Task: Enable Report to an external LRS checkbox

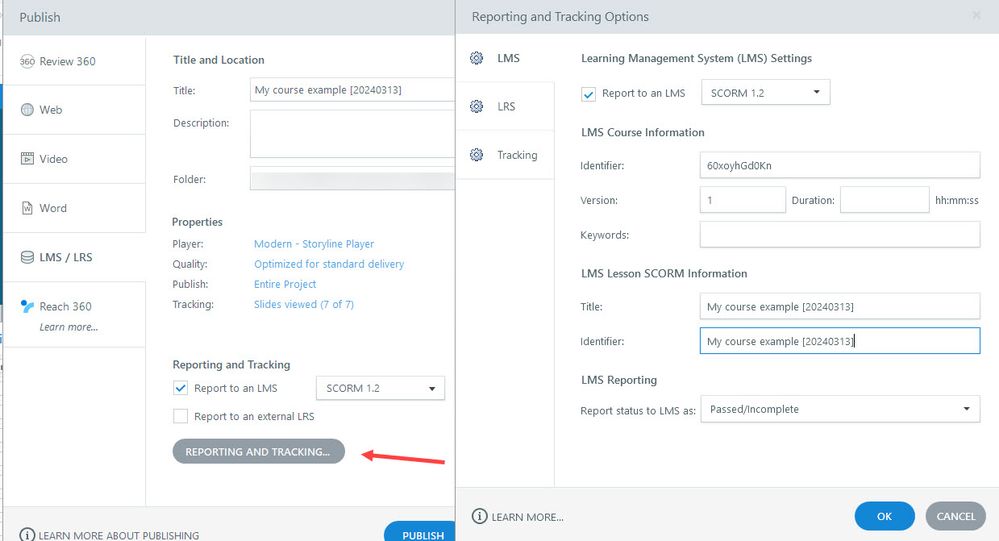Action: coord(180,416)
